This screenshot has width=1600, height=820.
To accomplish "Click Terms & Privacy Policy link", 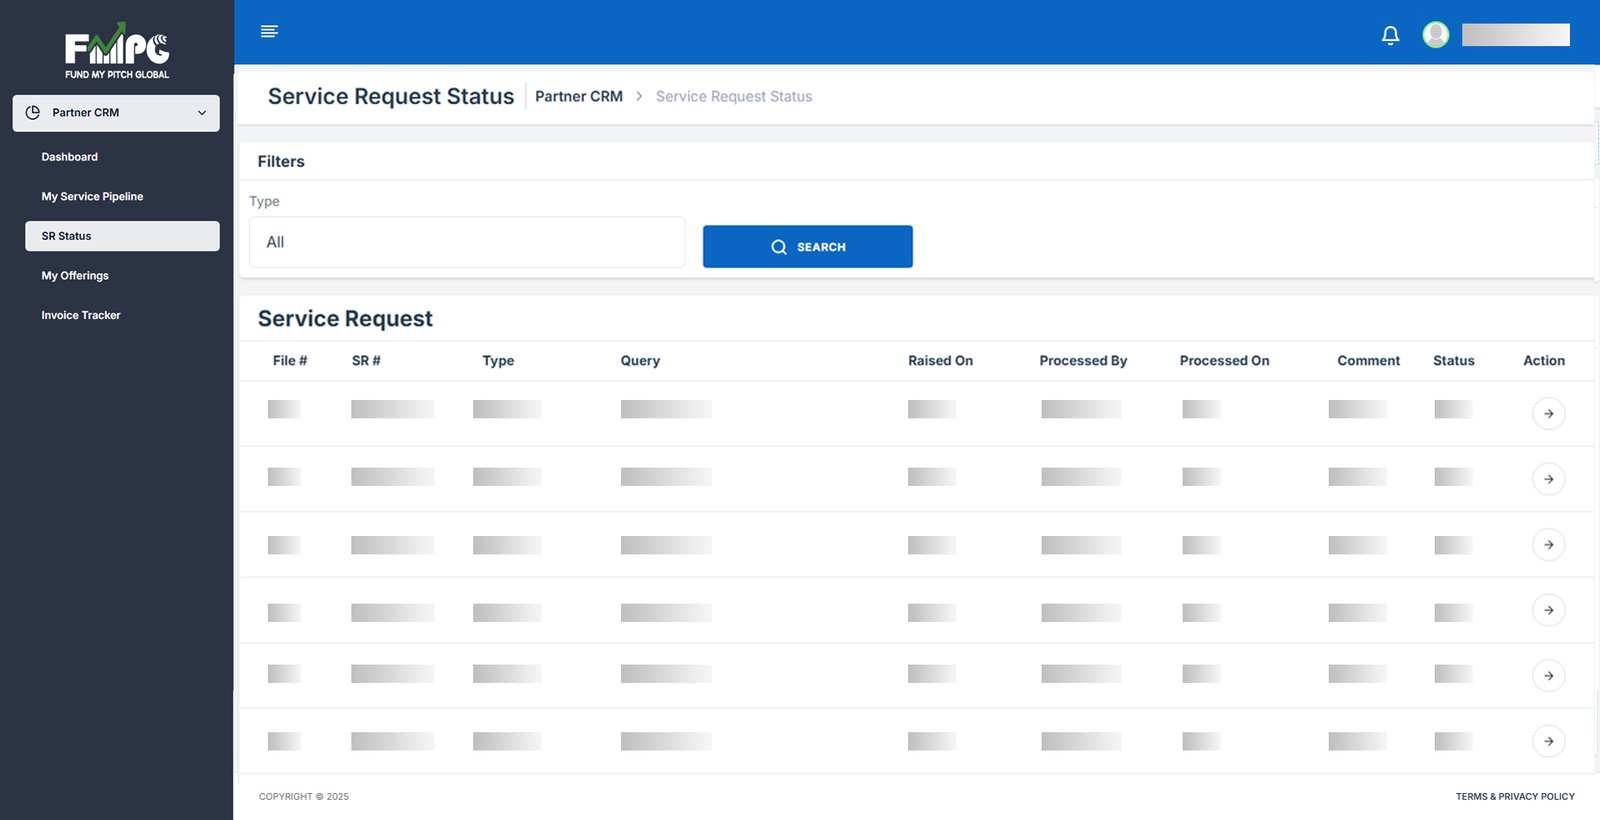I will pyautogui.click(x=1514, y=797).
